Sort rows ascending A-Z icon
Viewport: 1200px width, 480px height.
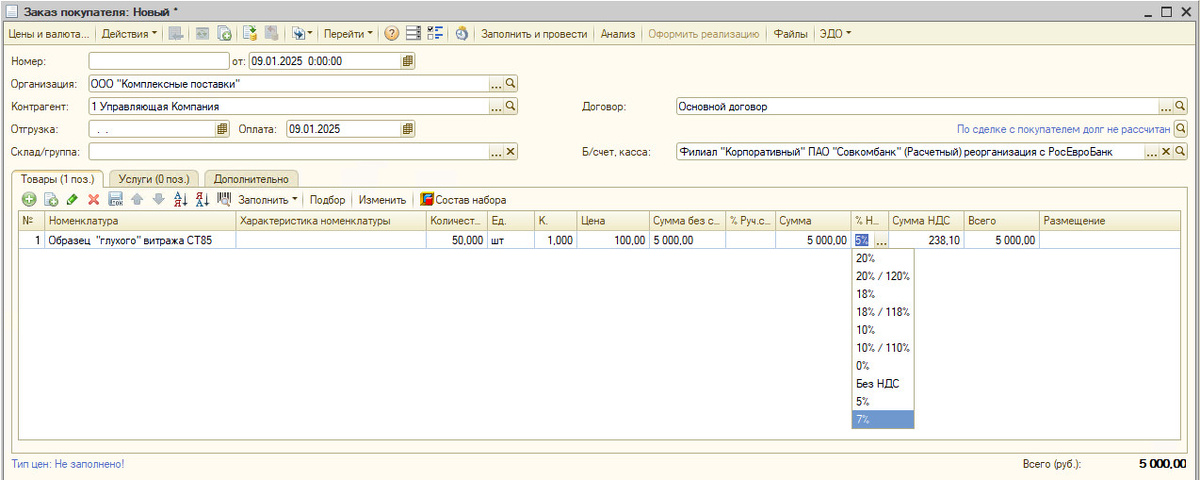coord(180,200)
